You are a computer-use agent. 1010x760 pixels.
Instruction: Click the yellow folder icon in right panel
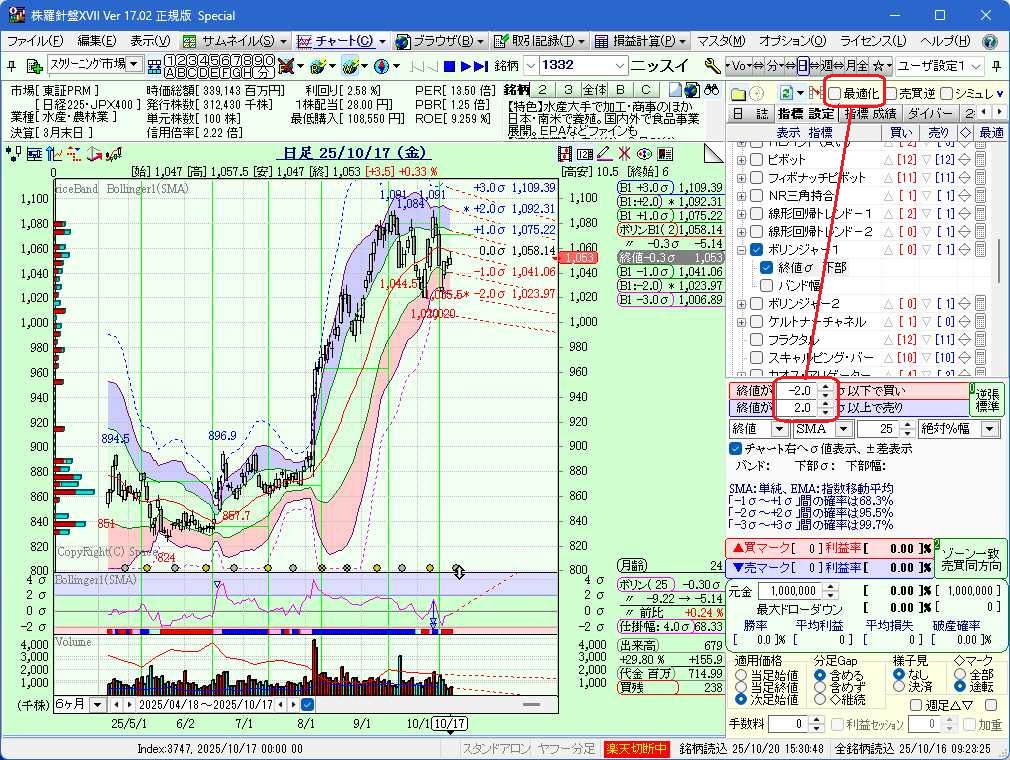click(x=738, y=93)
